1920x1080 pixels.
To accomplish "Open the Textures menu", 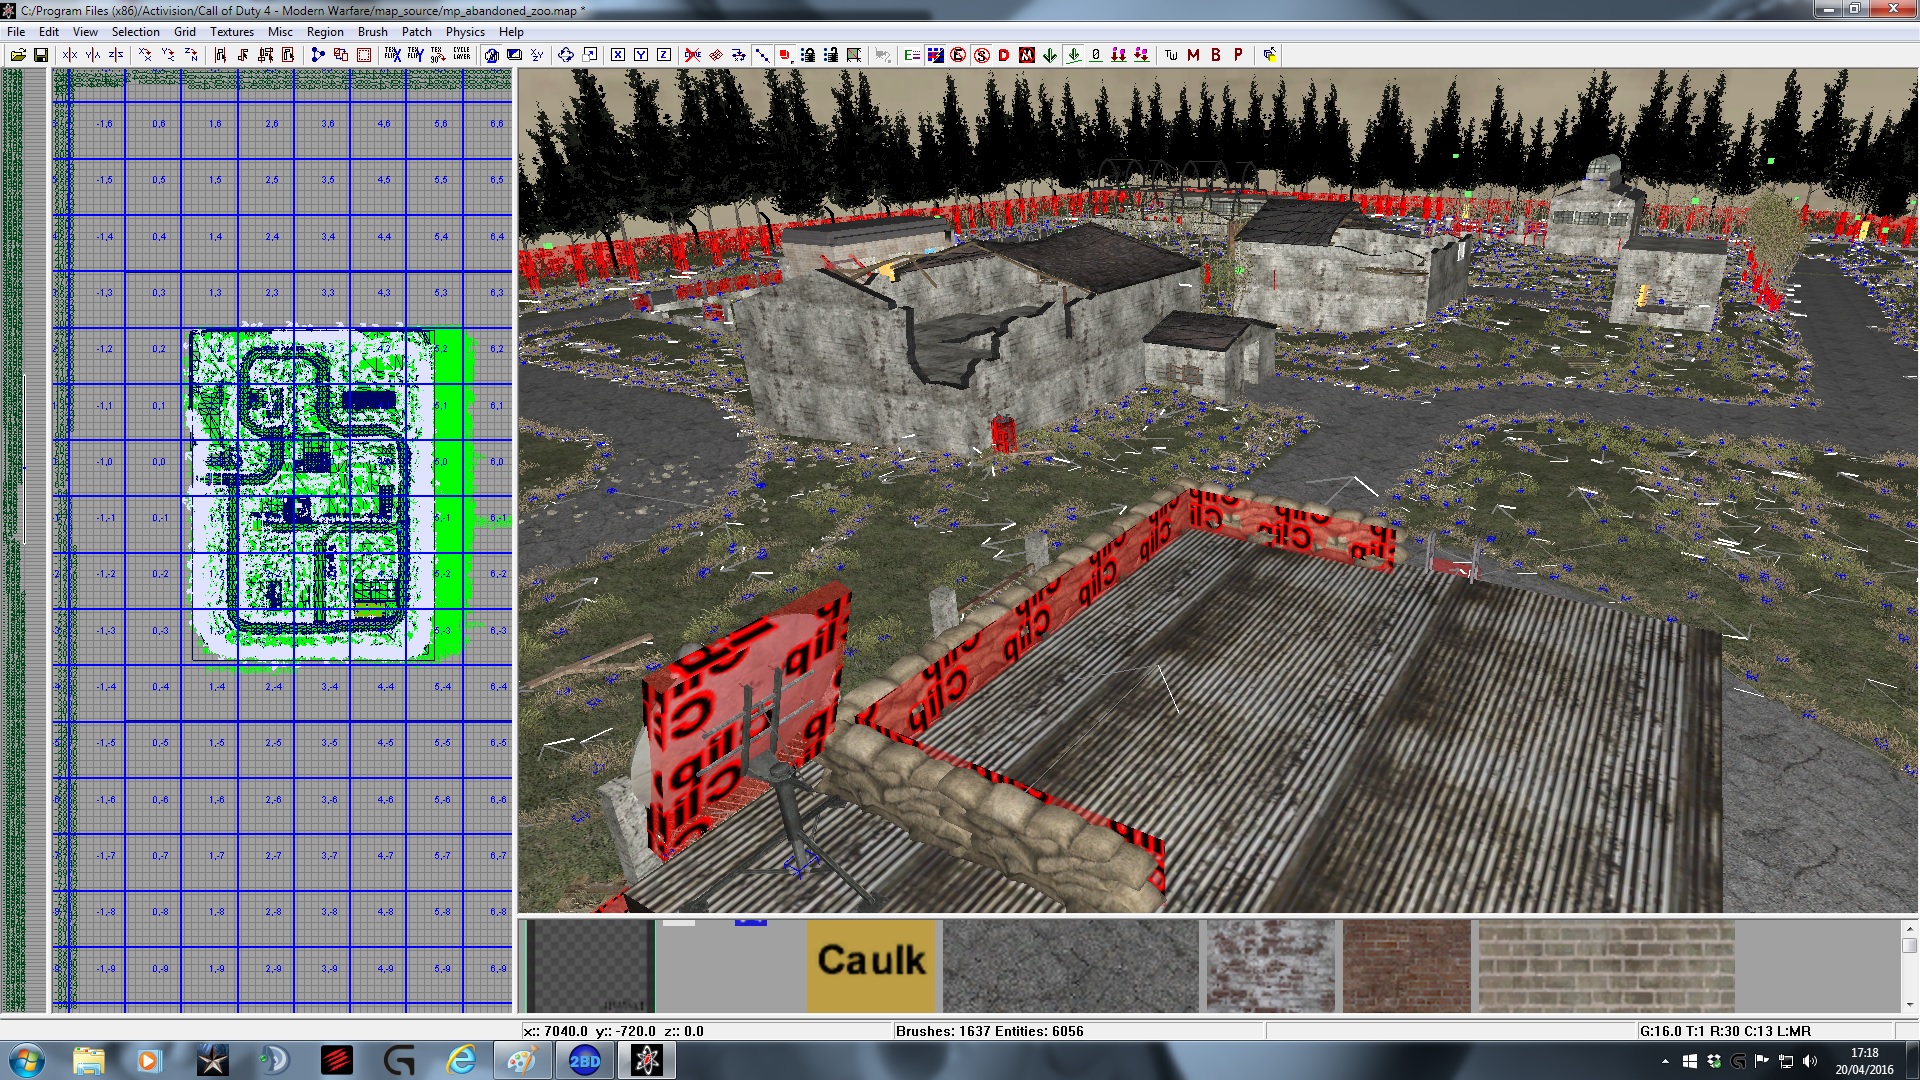I will tap(232, 32).
